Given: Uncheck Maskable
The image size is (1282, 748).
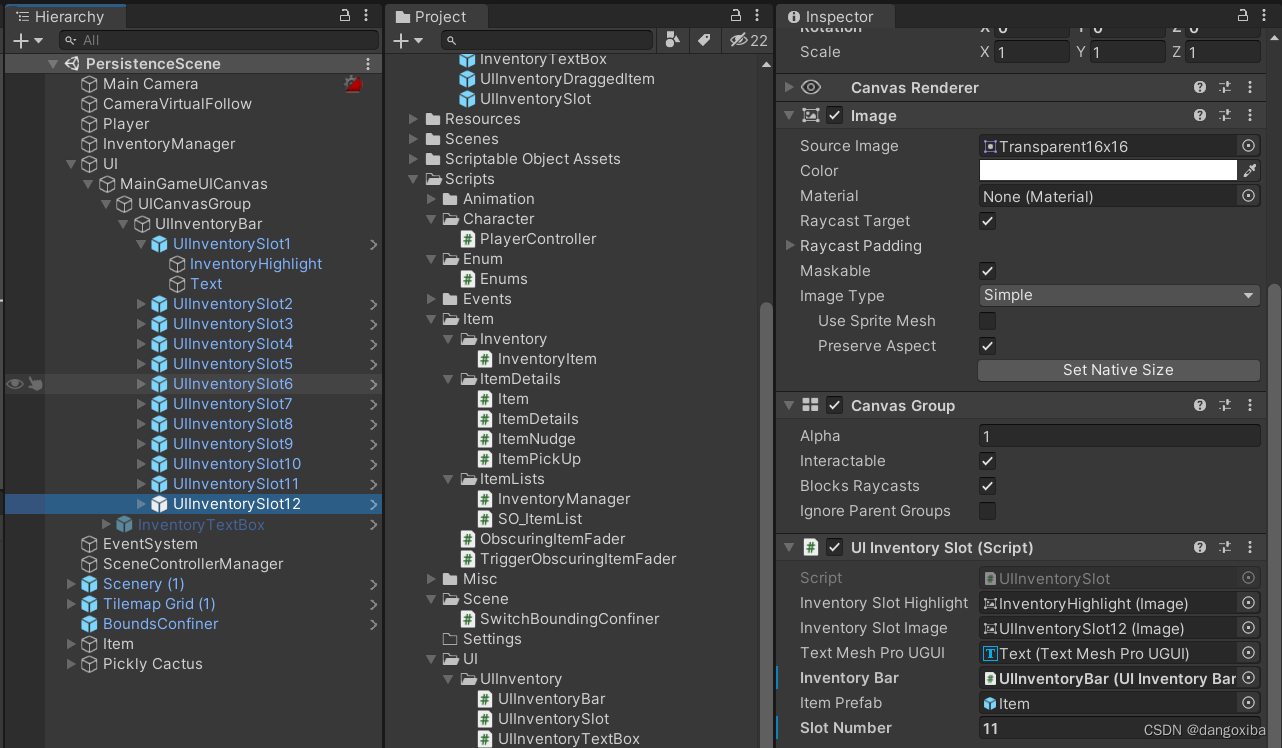Looking at the screenshot, I should pos(987,271).
